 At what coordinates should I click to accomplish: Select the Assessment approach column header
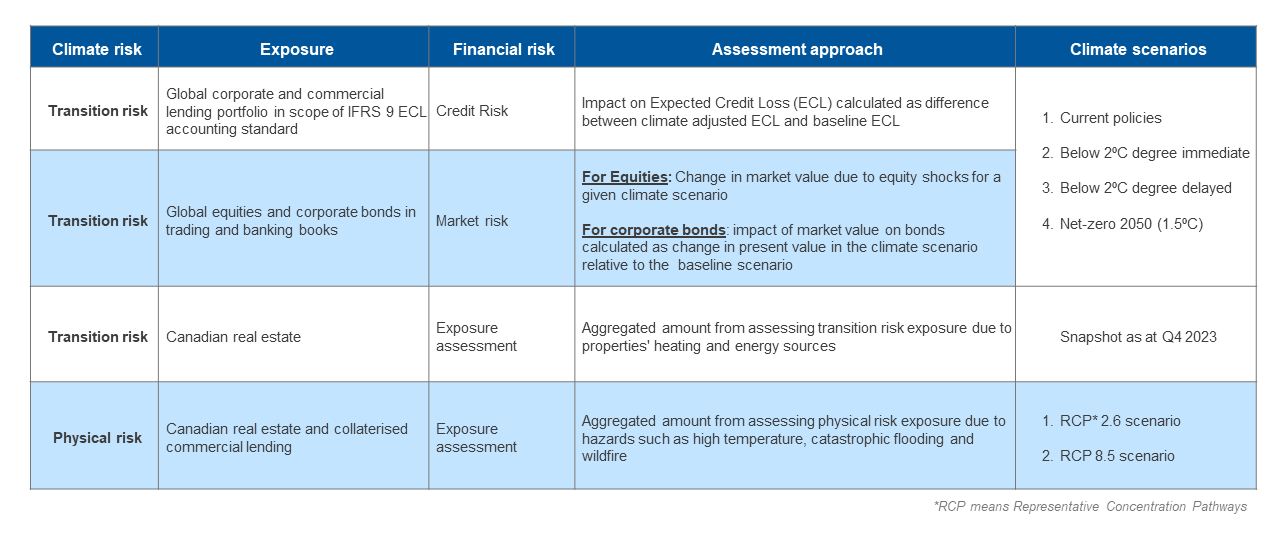(796, 49)
